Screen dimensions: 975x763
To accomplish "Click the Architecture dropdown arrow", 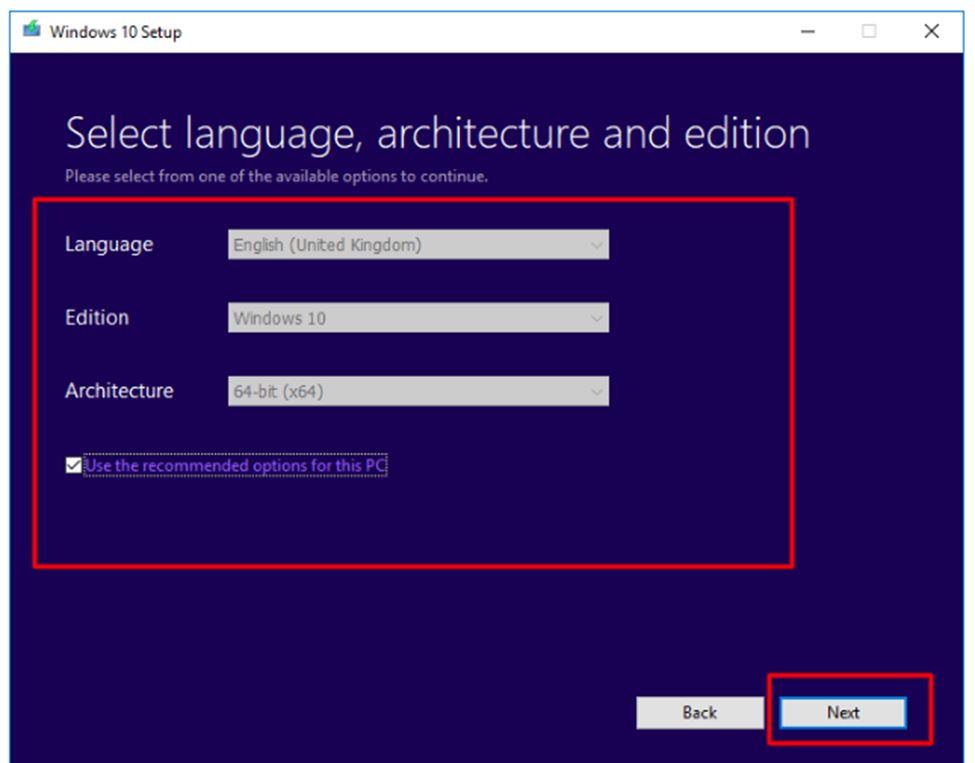I will pyautogui.click(x=597, y=391).
